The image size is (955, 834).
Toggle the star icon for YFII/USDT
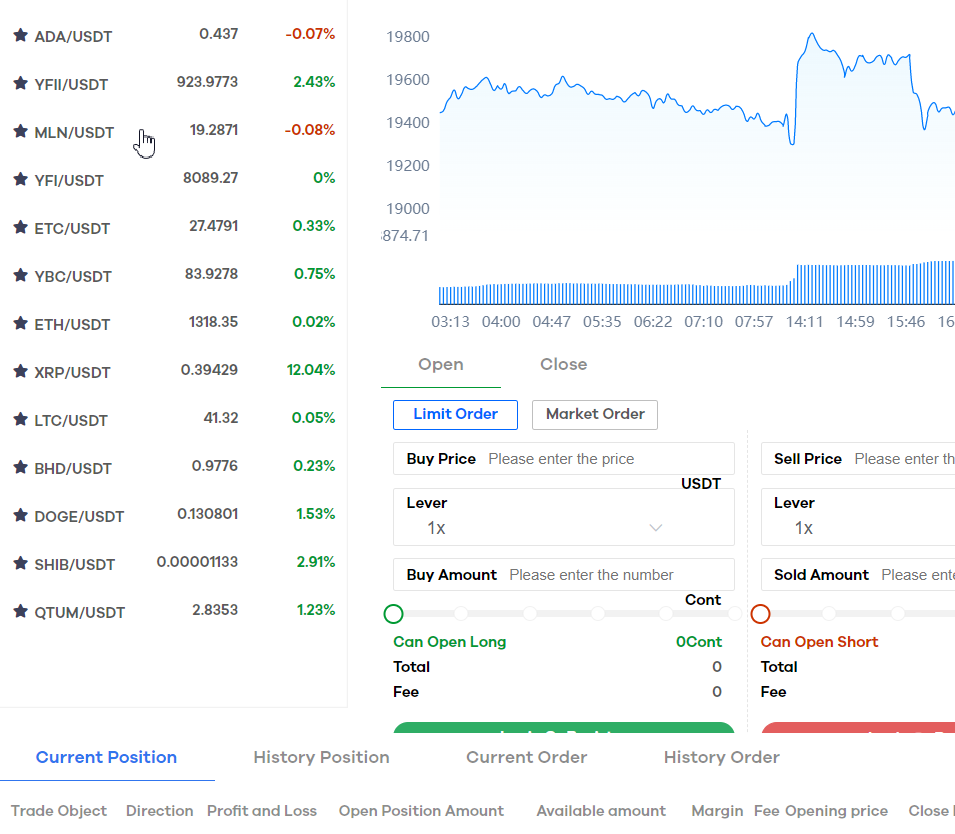21,83
